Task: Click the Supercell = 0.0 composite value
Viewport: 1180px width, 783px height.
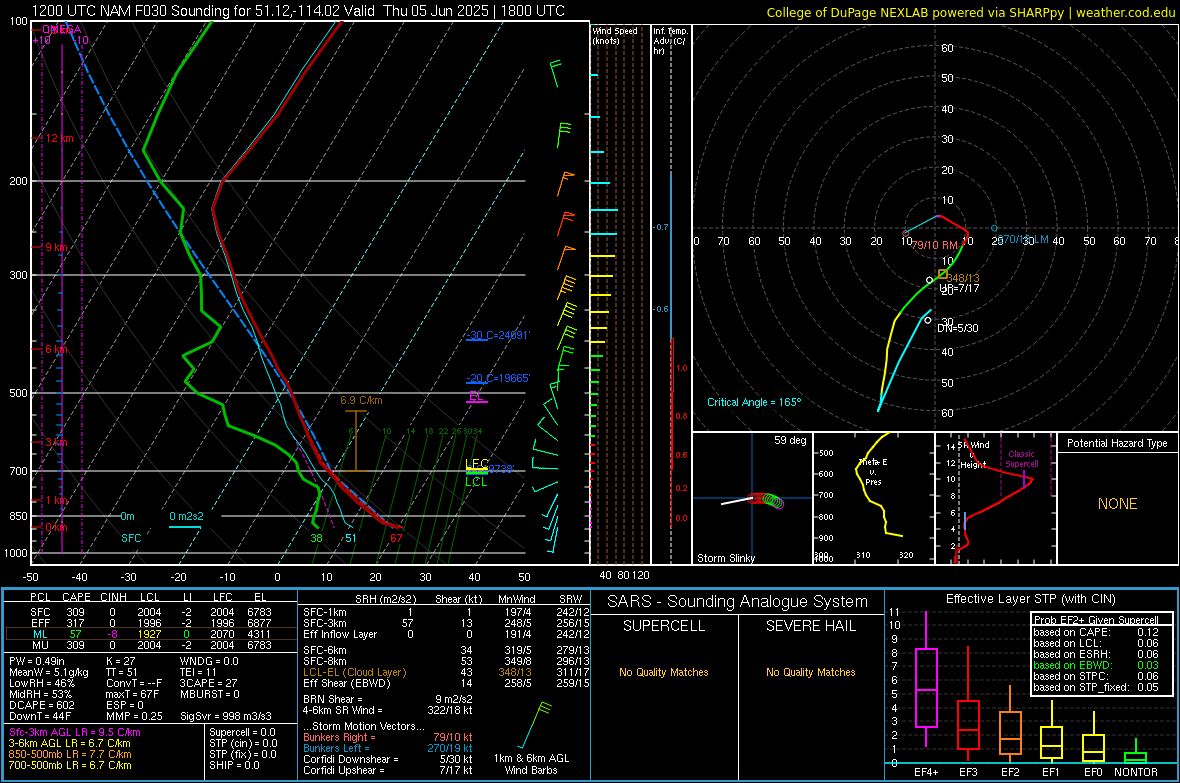Action: pos(242,732)
